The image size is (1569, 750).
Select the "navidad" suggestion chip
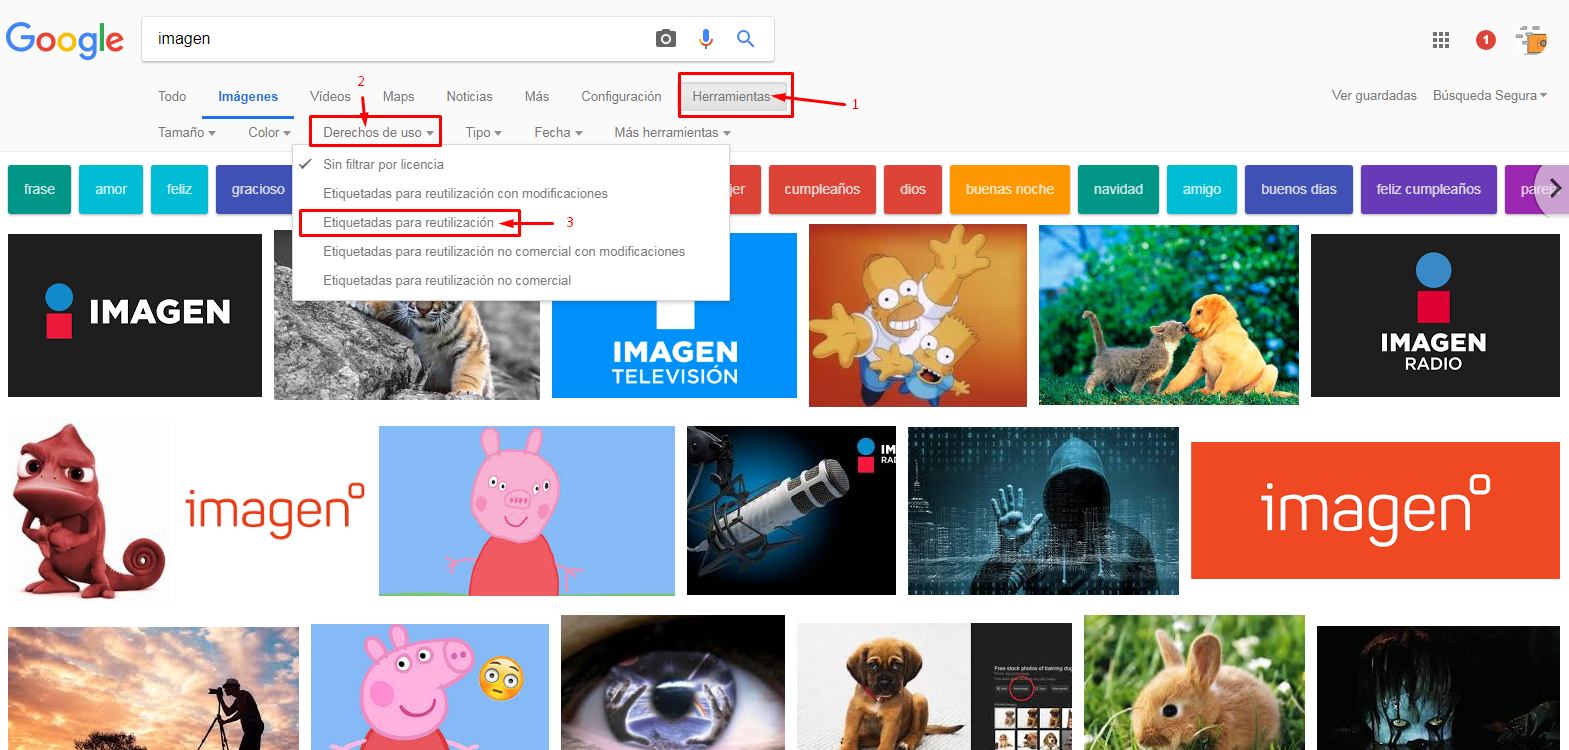pyautogui.click(x=1118, y=189)
